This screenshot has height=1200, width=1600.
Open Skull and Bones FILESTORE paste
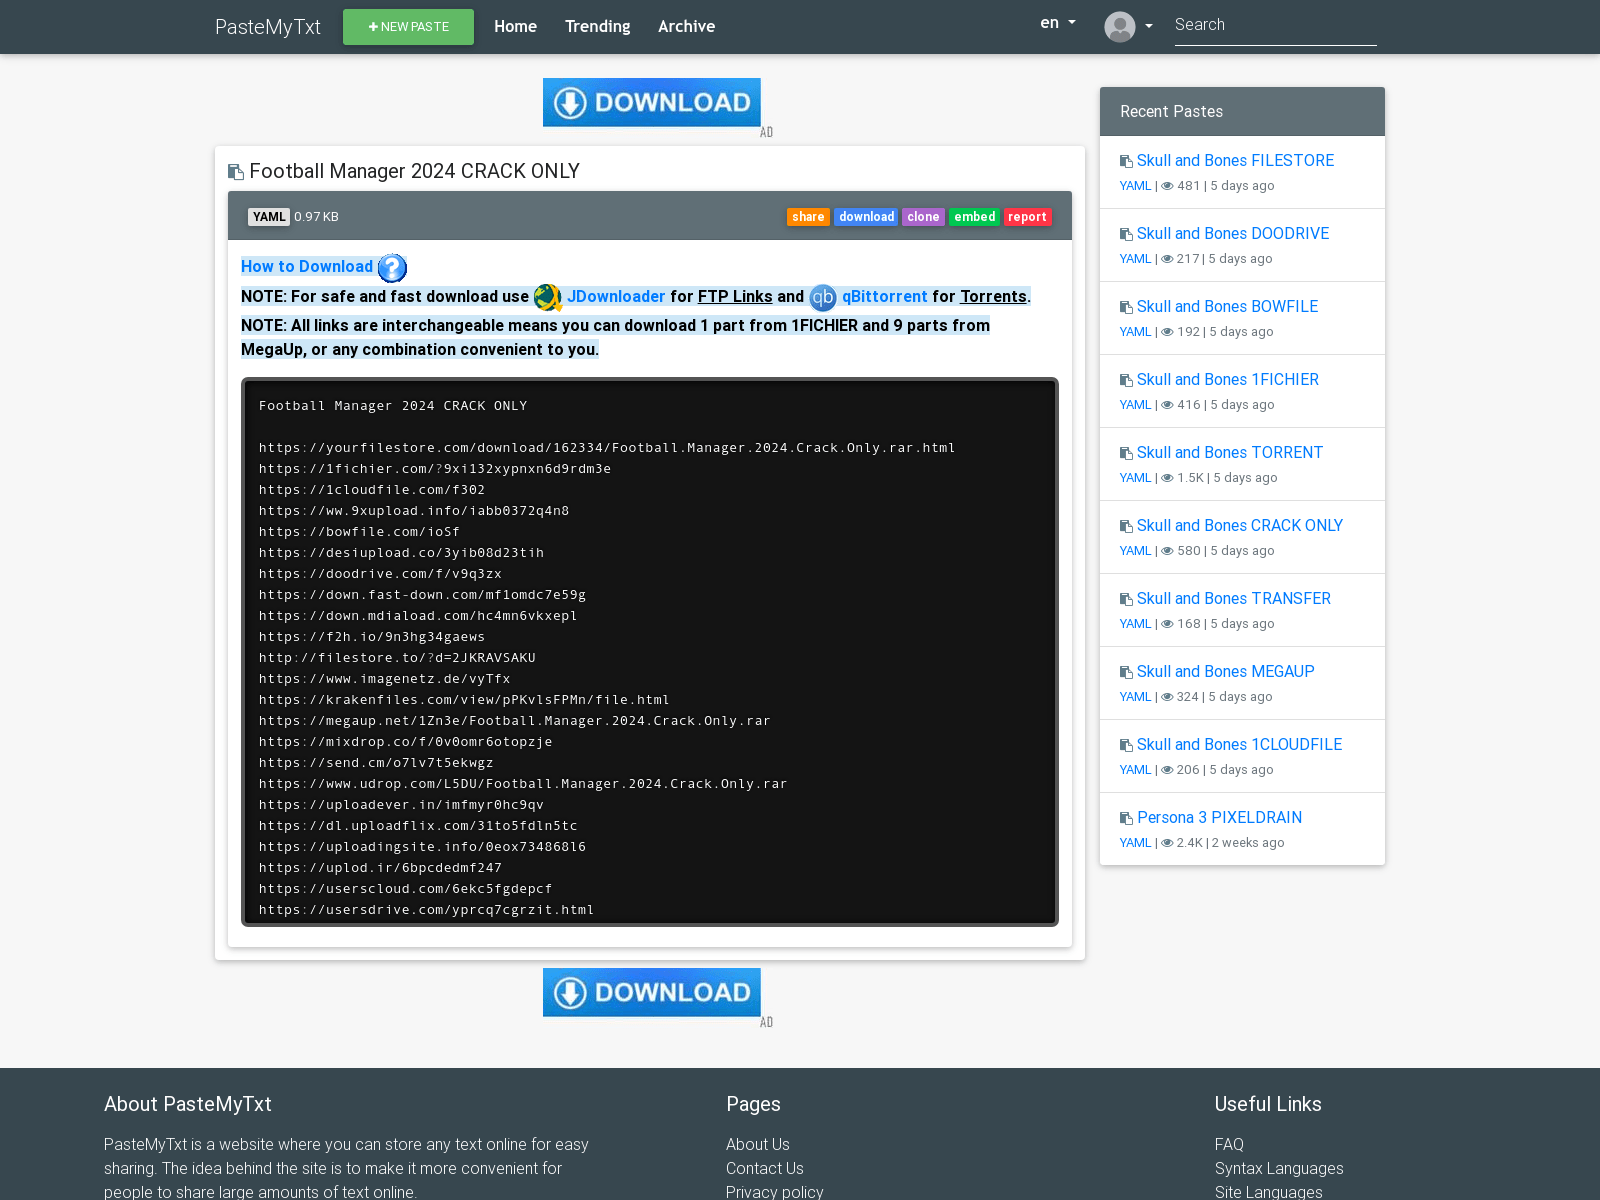[x=1235, y=161]
